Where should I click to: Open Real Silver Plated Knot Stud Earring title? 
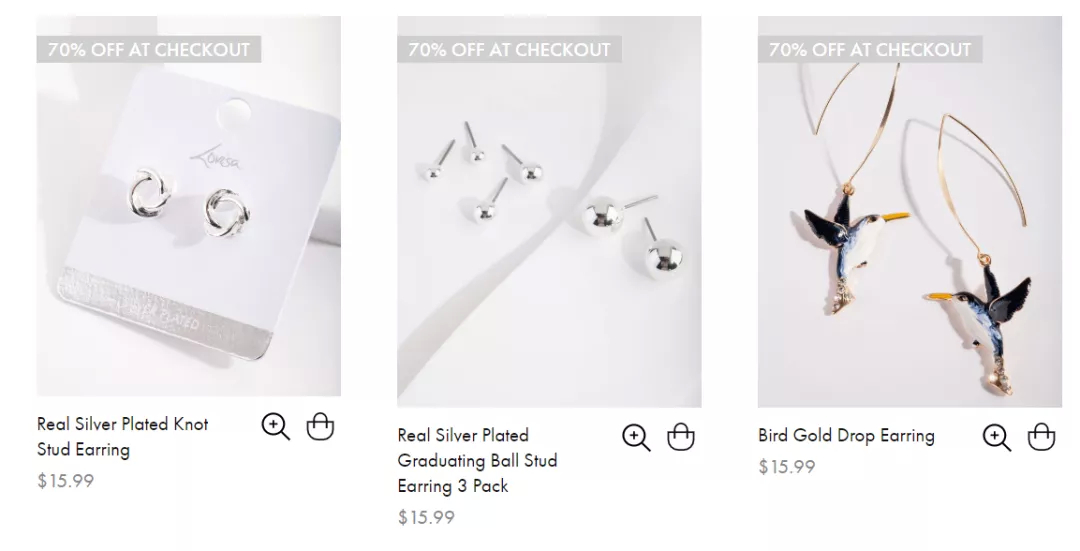(123, 437)
